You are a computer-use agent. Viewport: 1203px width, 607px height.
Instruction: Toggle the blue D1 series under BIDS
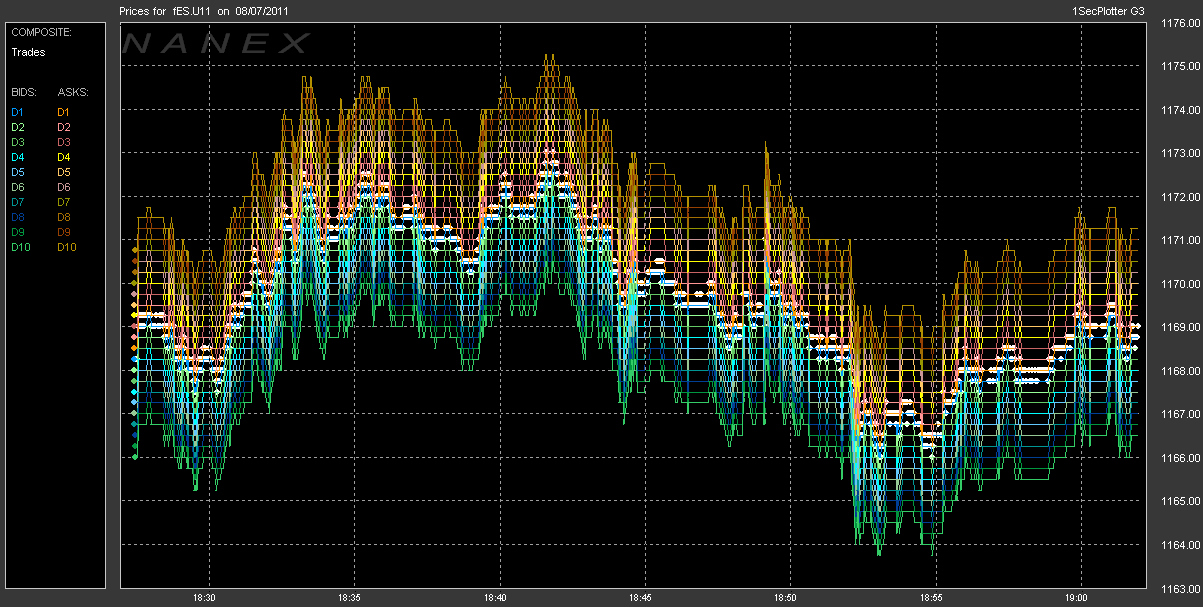tap(17, 112)
